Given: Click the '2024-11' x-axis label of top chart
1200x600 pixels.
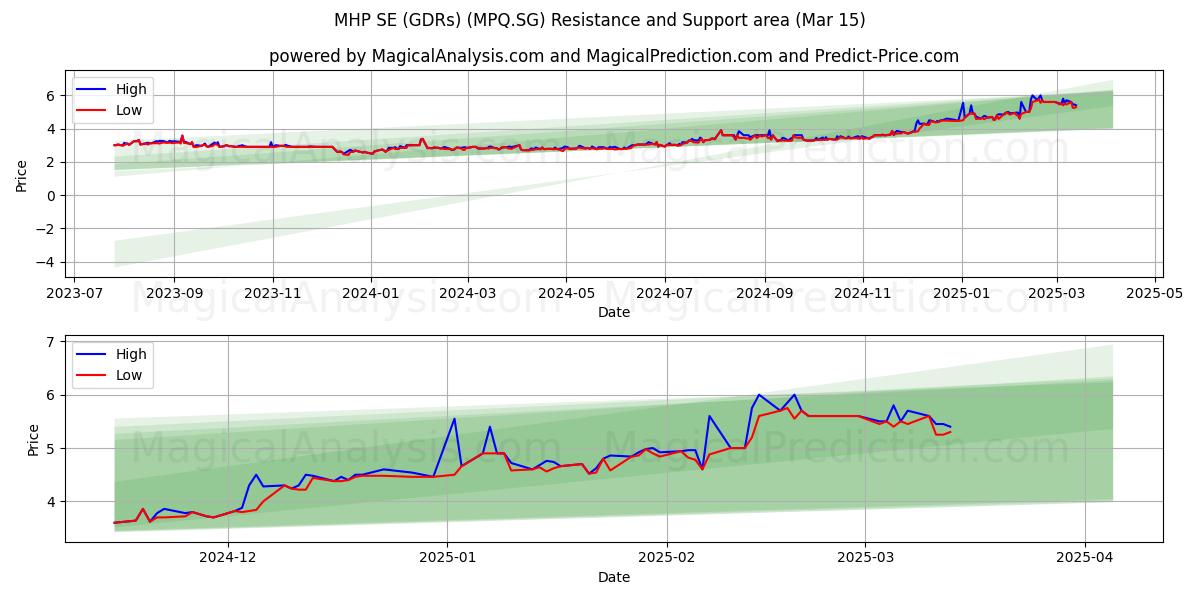Looking at the screenshot, I should [x=863, y=294].
